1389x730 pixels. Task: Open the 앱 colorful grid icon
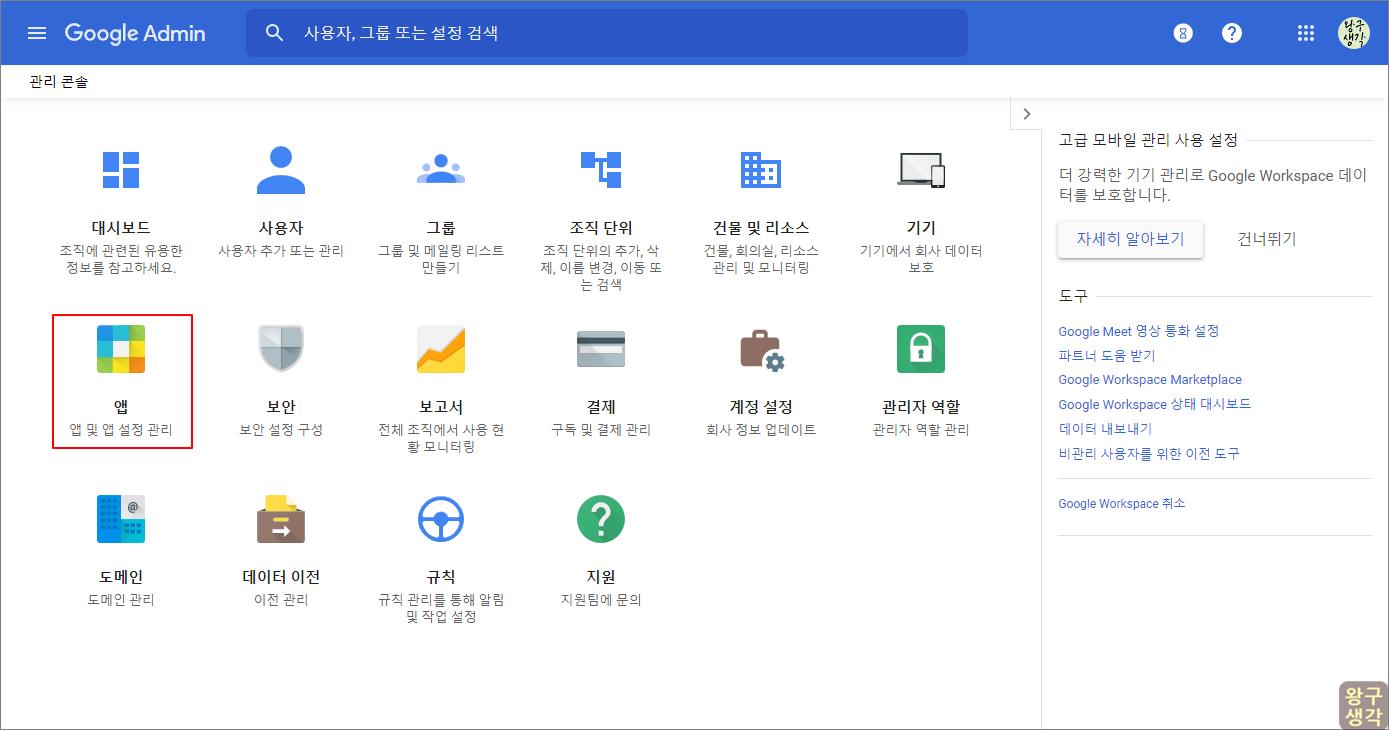[121, 349]
